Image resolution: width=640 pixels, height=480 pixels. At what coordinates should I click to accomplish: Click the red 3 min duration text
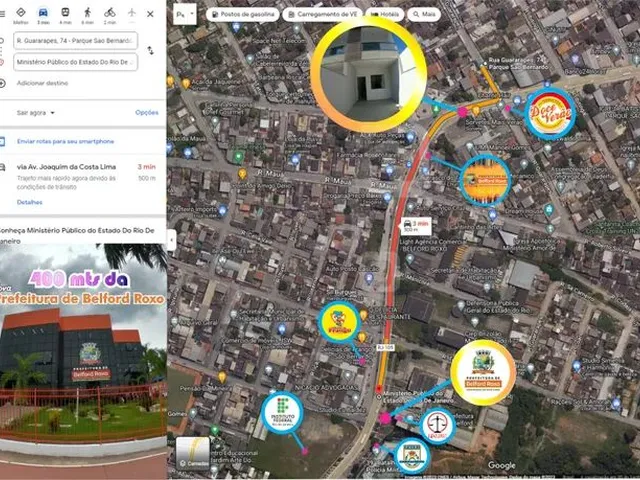[x=147, y=167]
